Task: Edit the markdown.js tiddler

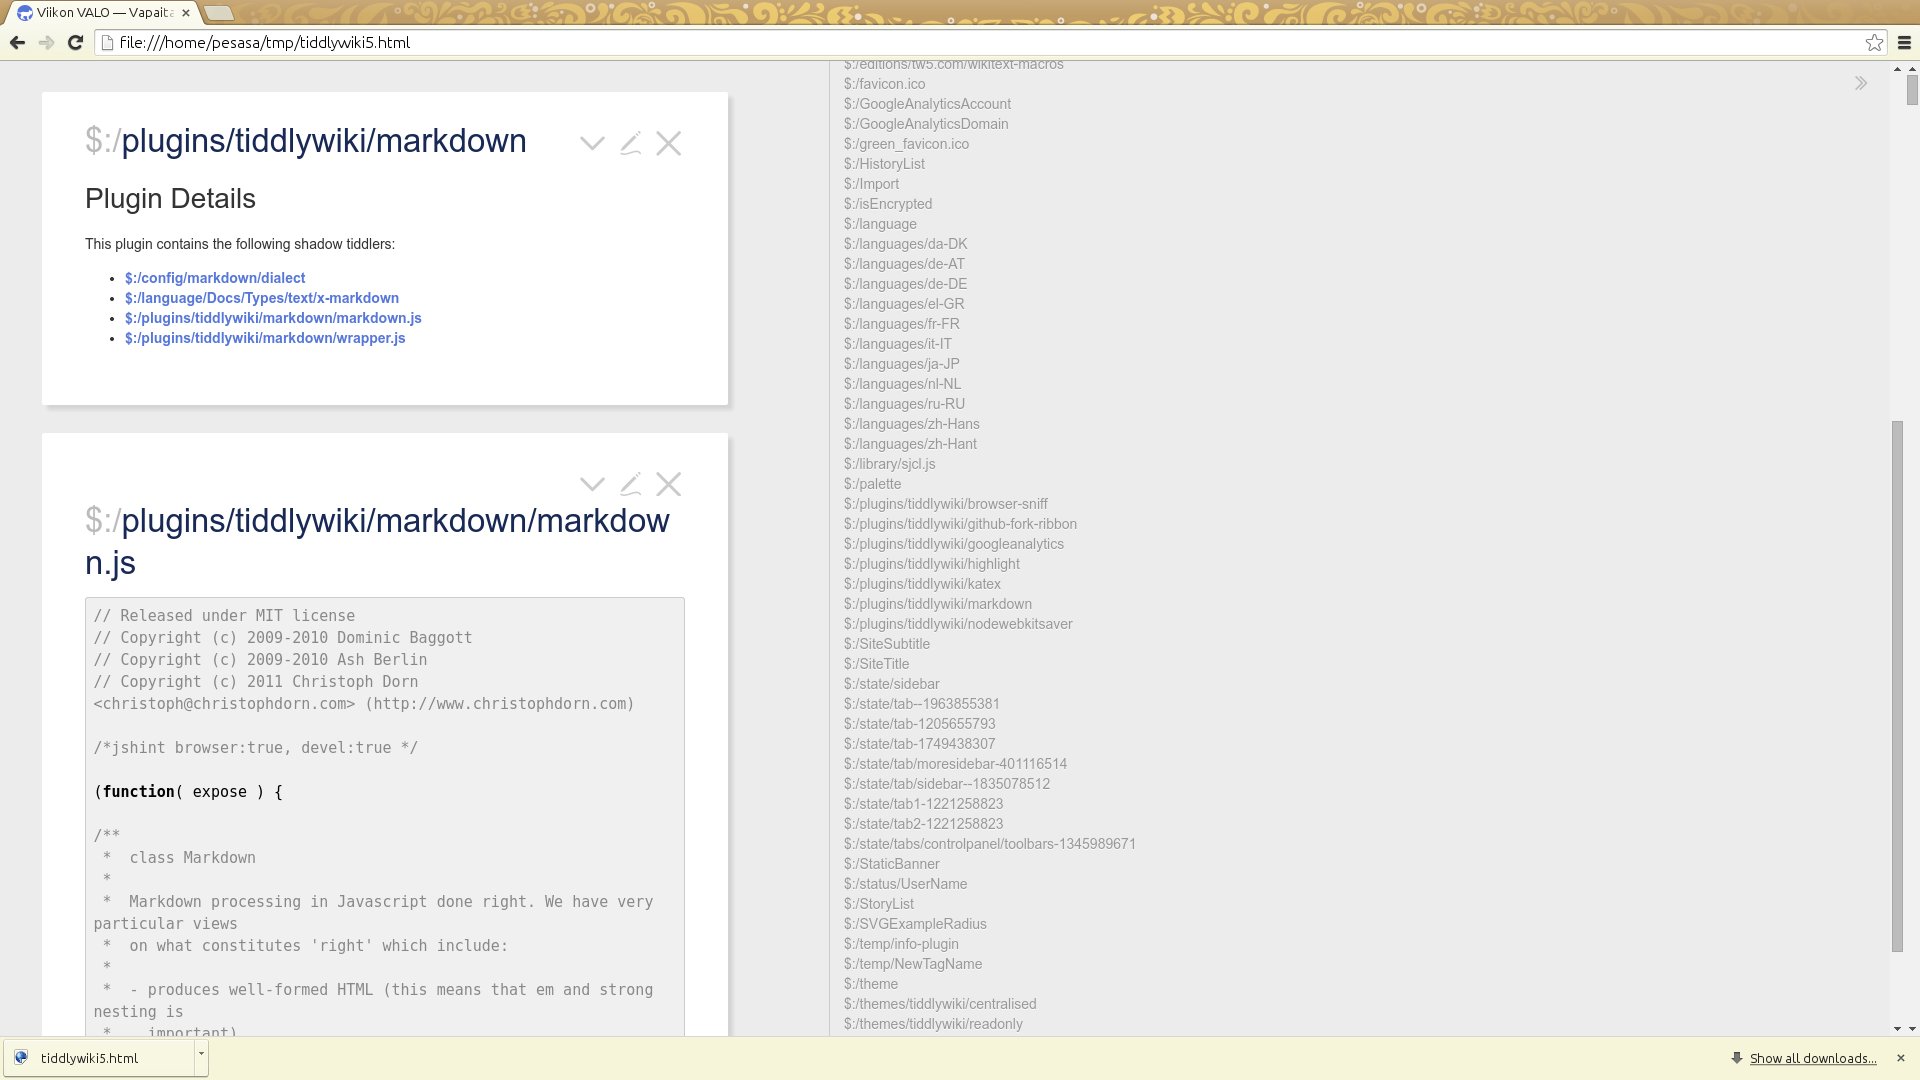Action: (x=630, y=484)
